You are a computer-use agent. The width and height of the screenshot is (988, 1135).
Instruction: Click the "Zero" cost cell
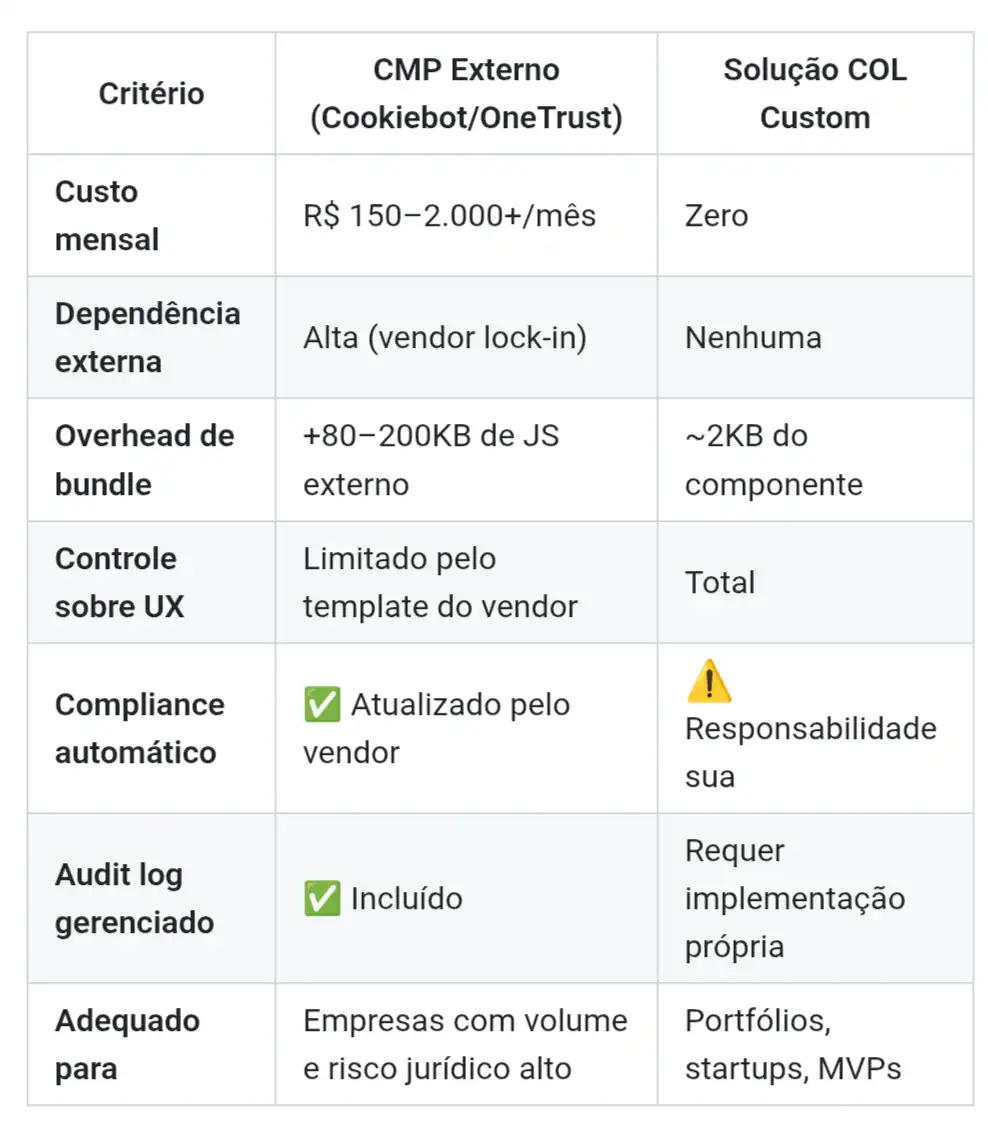pos(716,216)
